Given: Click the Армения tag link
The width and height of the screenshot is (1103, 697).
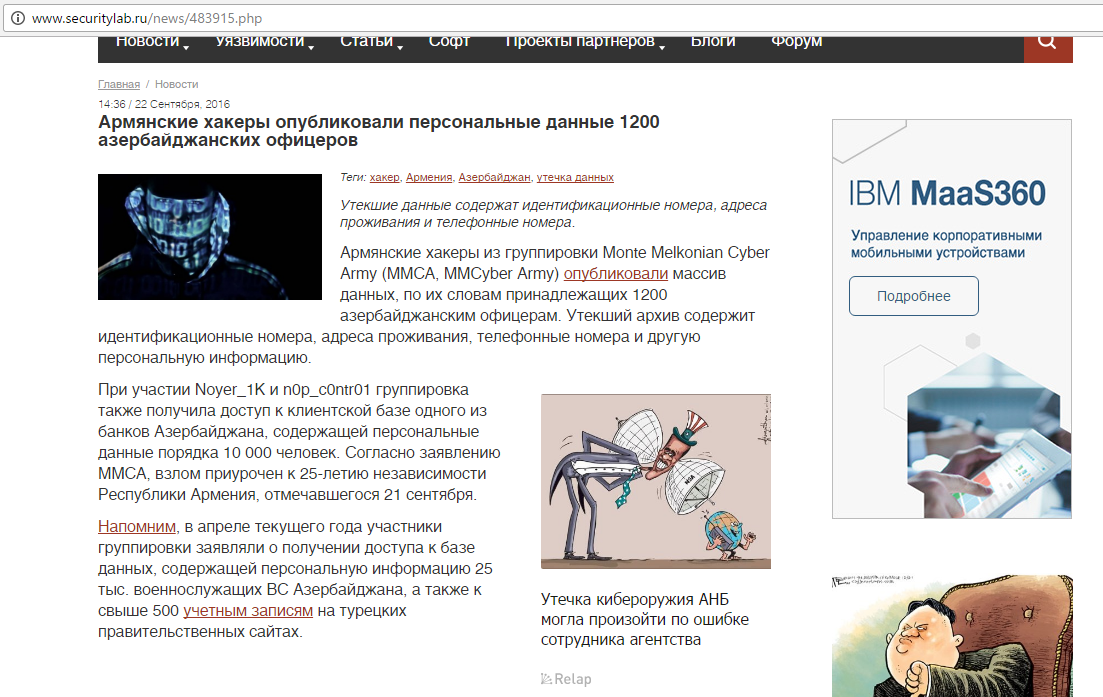Looking at the screenshot, I should (429, 177).
